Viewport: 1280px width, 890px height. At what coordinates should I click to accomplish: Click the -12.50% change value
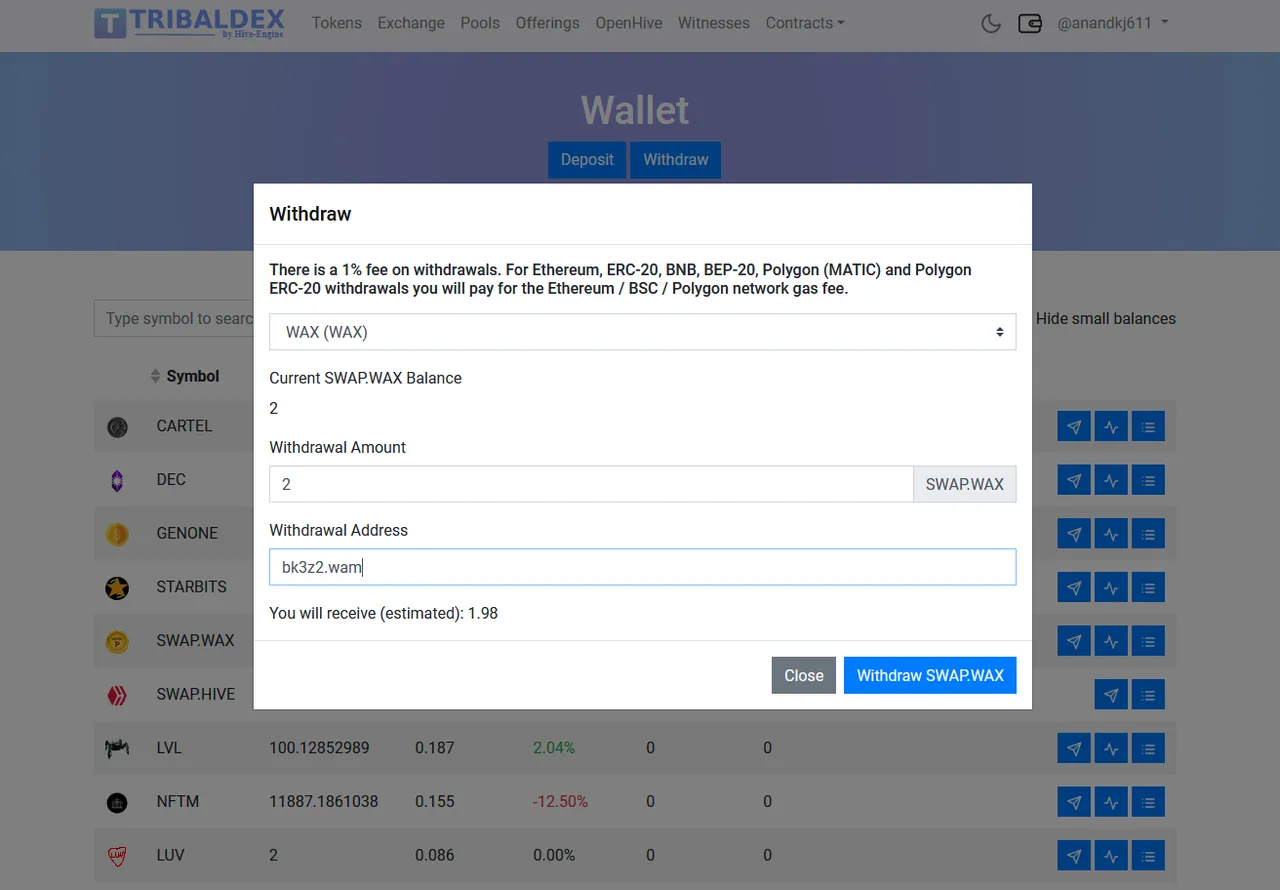point(560,802)
